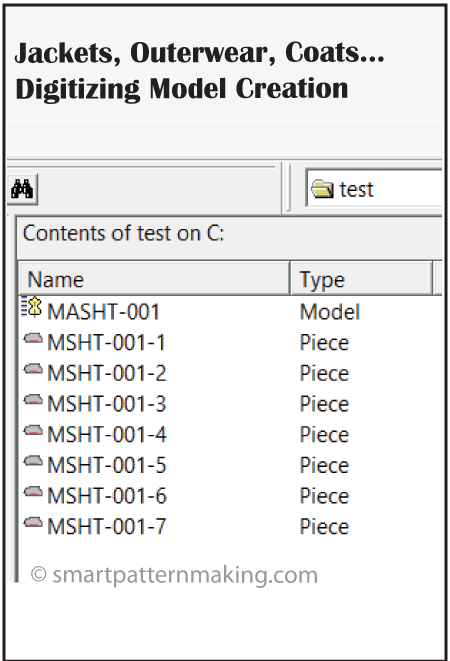The image size is (450, 661).
Task: Click the yellow folder icon next to test
Action: [323, 189]
